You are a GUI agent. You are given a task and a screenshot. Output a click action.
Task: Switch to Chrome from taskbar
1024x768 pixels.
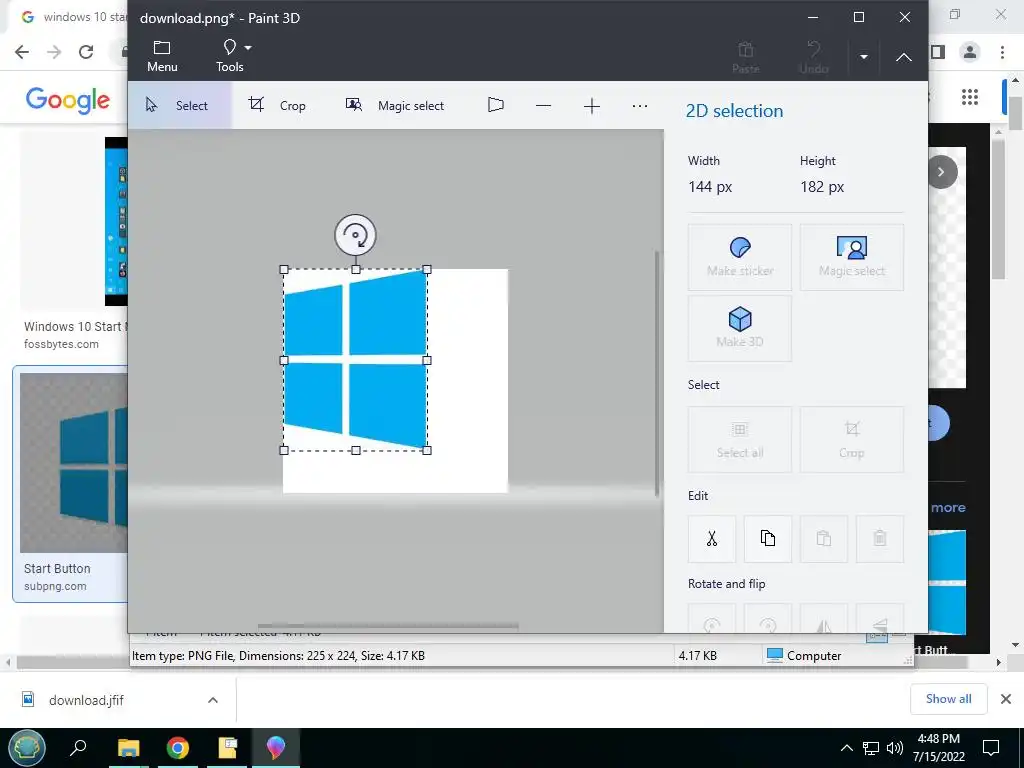tap(178, 747)
